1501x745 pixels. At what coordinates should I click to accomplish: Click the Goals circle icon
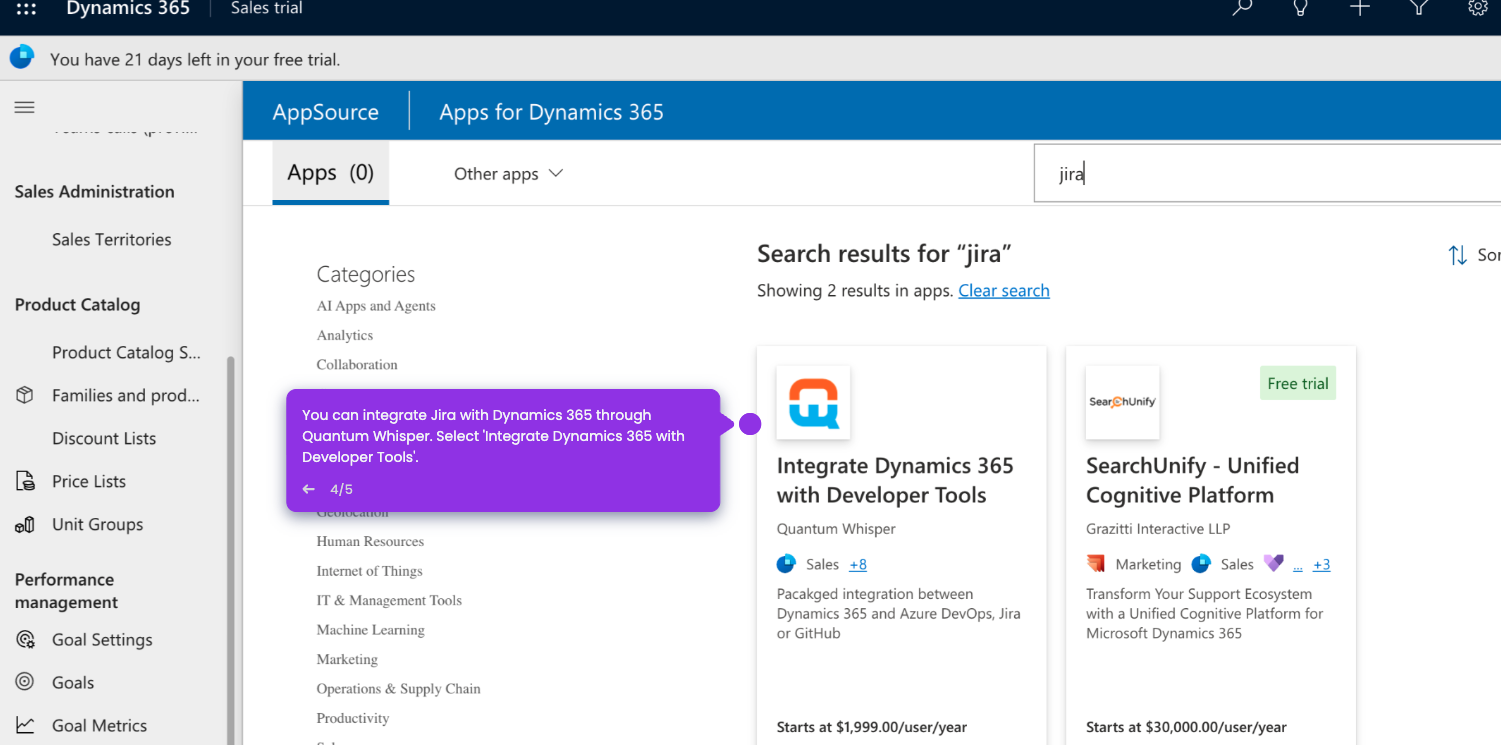click(25, 682)
